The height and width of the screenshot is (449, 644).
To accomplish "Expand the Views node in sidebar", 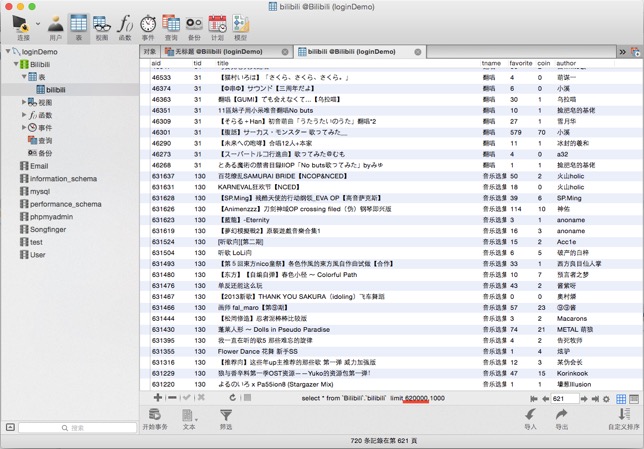I will pyautogui.click(x=24, y=102).
